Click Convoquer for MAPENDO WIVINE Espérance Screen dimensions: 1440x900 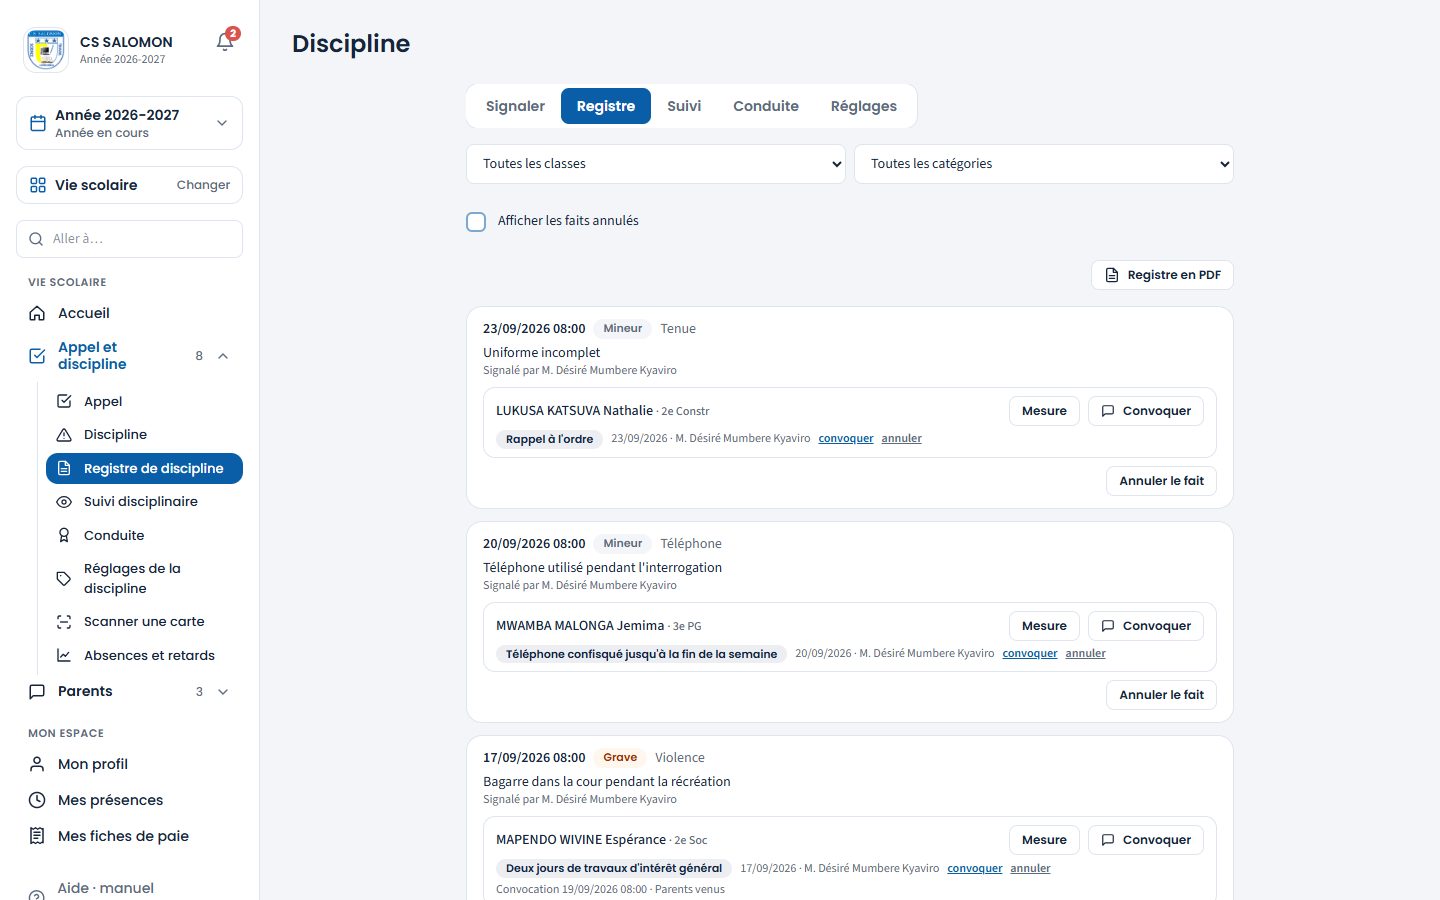[x=1146, y=840]
